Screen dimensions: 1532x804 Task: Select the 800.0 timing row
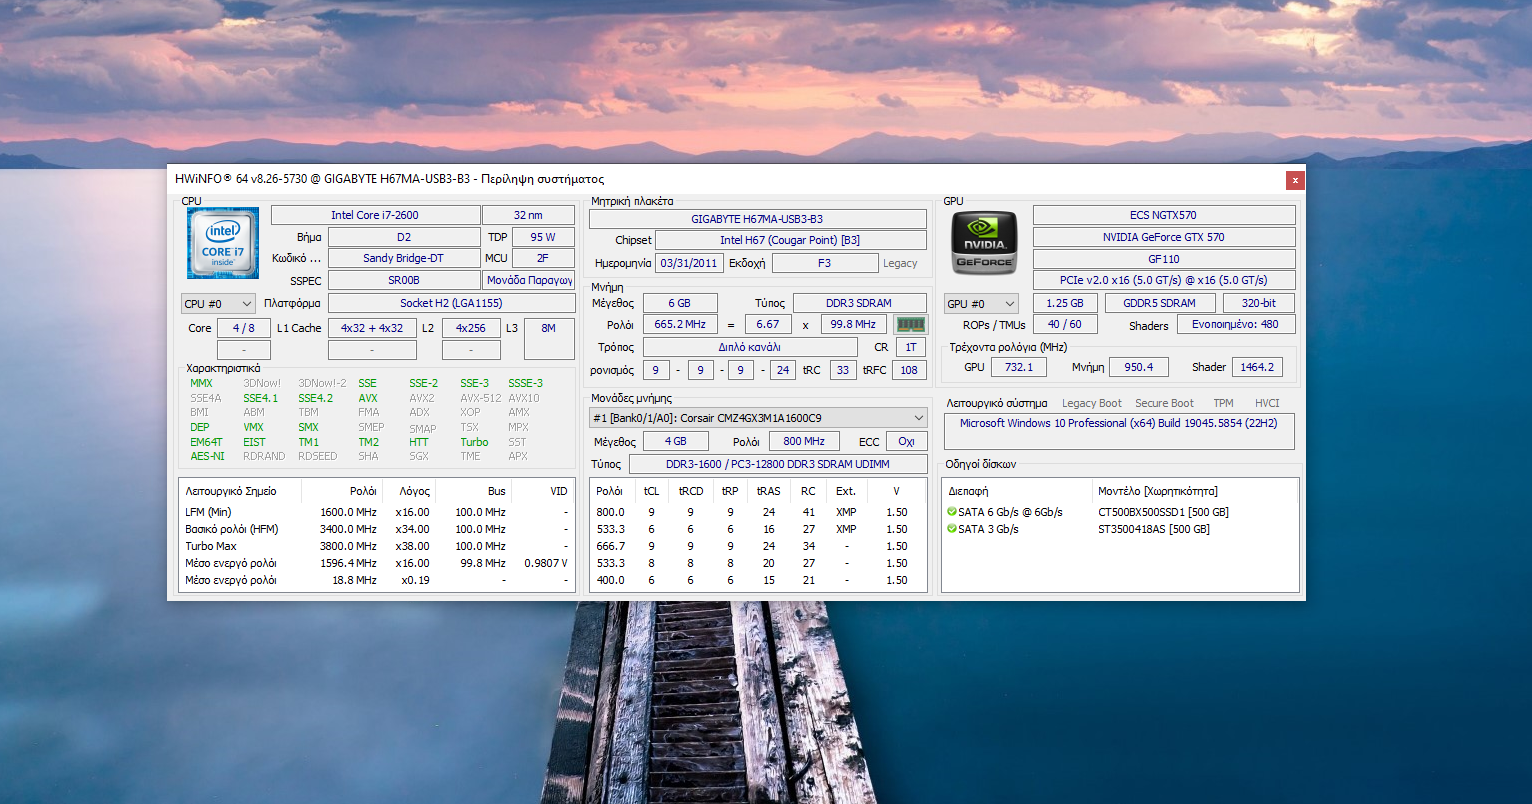(x=758, y=512)
